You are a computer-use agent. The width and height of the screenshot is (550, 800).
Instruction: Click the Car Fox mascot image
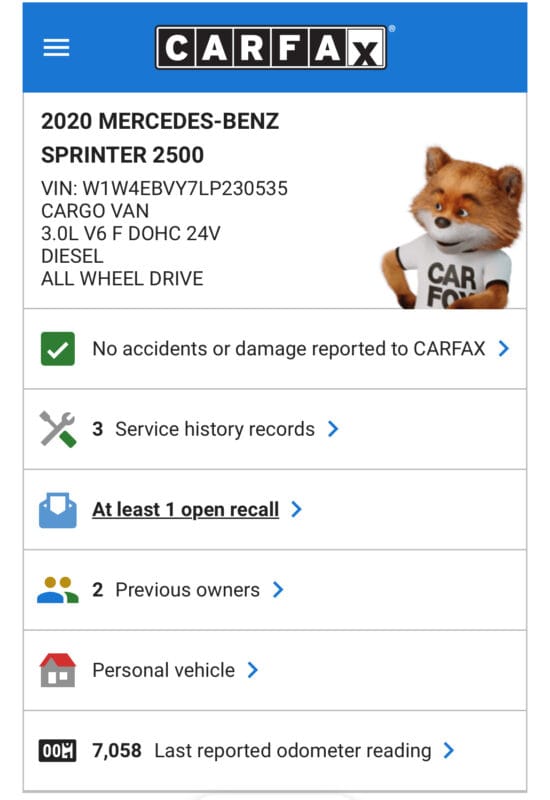[x=453, y=228]
